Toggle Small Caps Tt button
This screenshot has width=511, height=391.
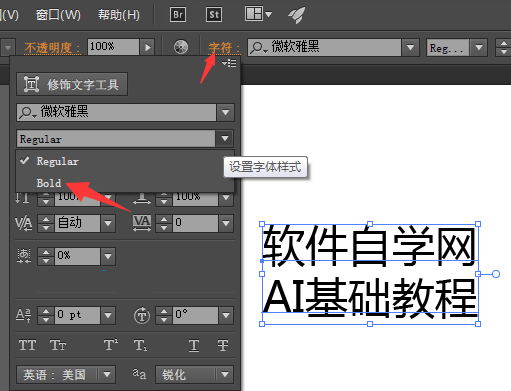(x=58, y=345)
